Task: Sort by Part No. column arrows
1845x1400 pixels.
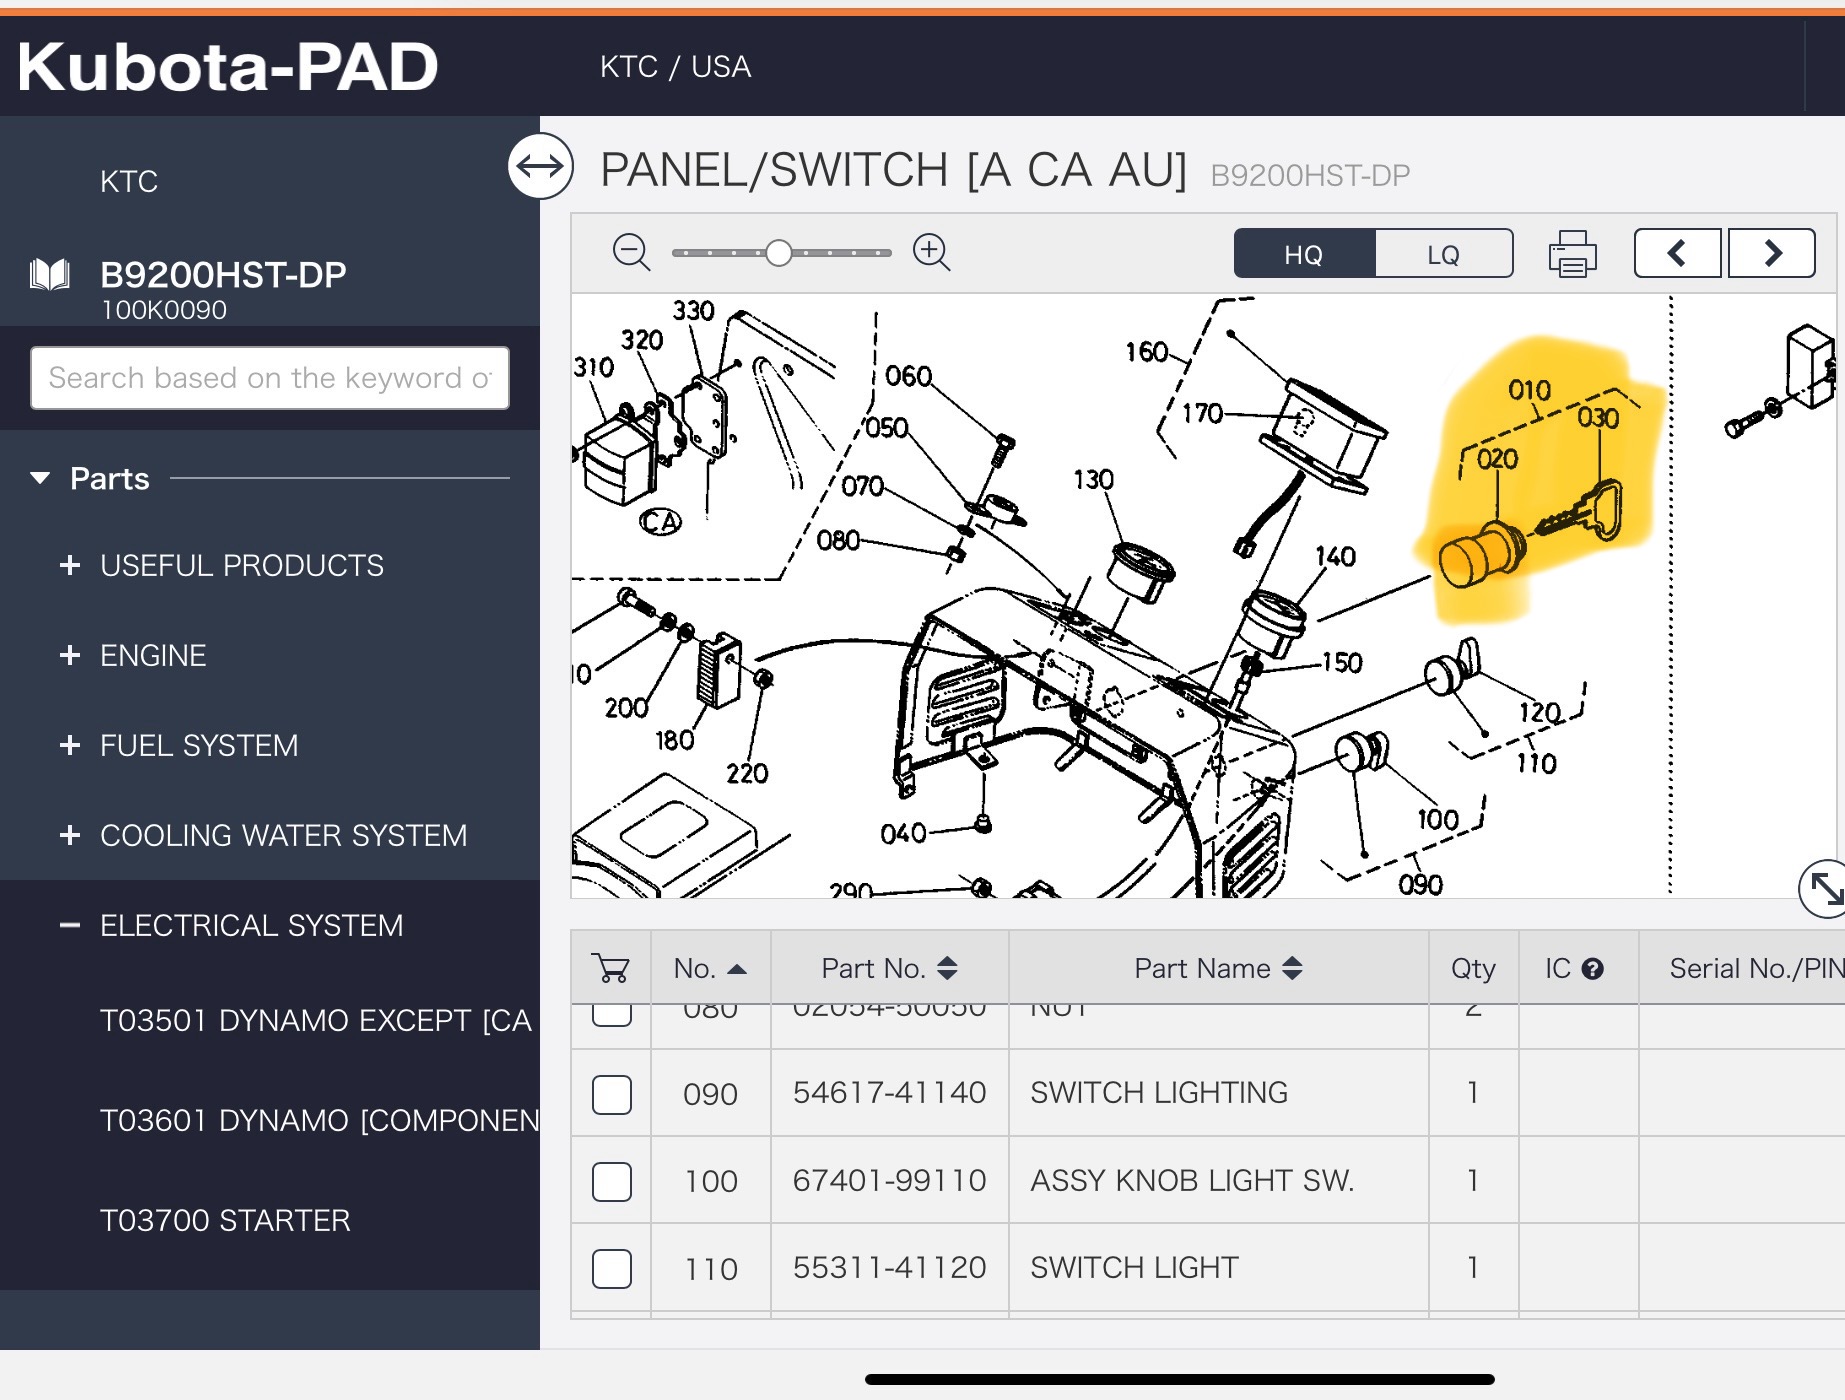Action: pyautogui.click(x=947, y=968)
